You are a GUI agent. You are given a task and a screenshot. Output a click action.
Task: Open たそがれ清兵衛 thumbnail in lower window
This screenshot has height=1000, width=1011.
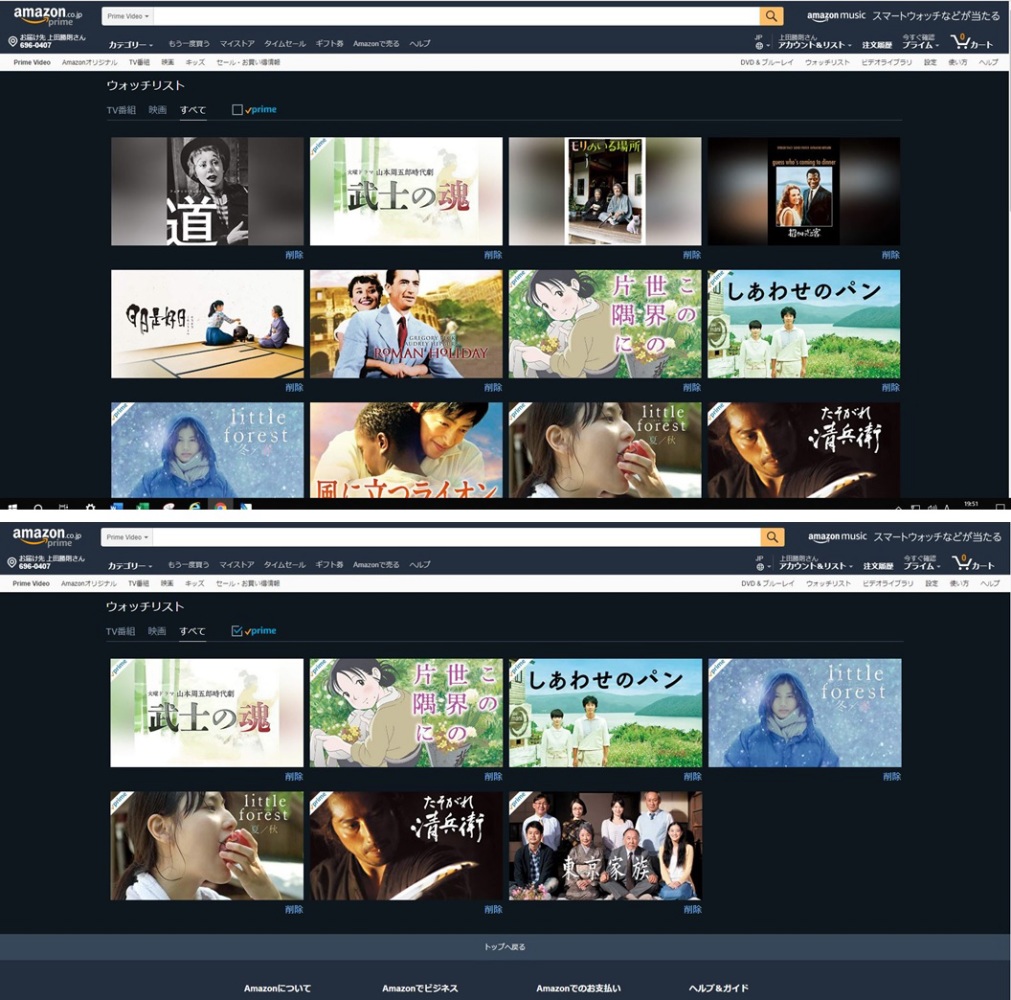tap(406, 846)
